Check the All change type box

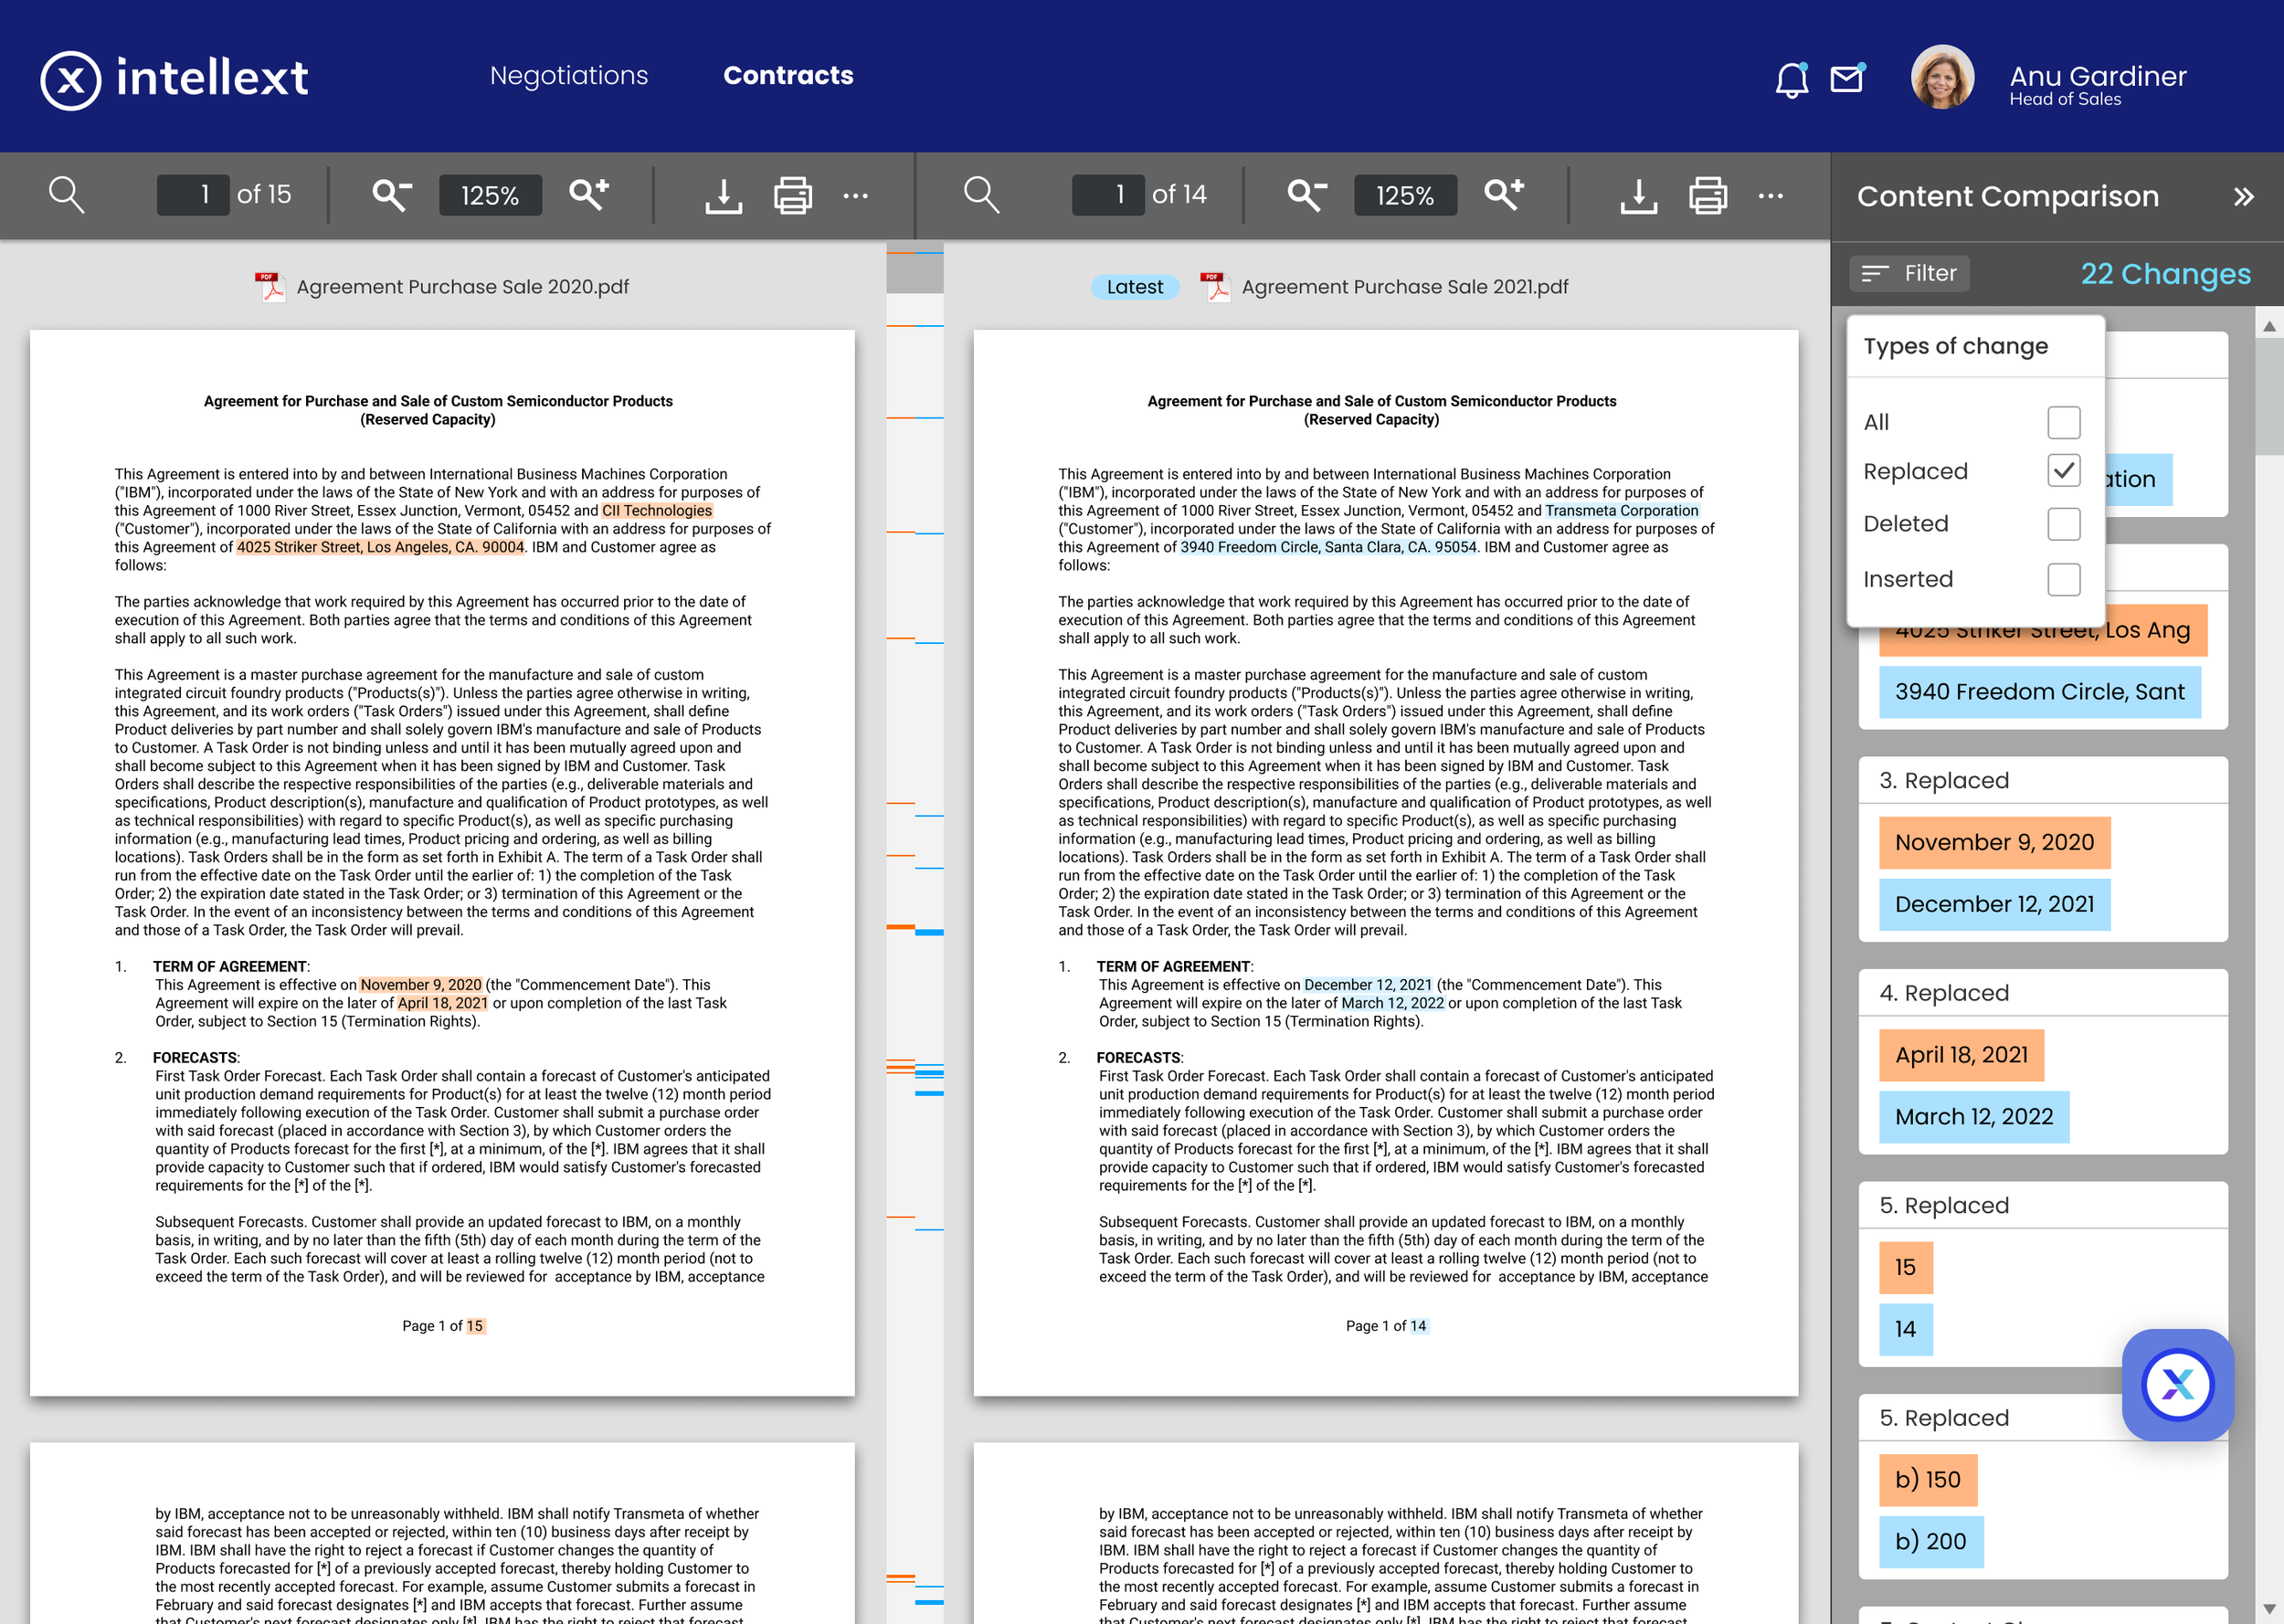tap(2063, 422)
